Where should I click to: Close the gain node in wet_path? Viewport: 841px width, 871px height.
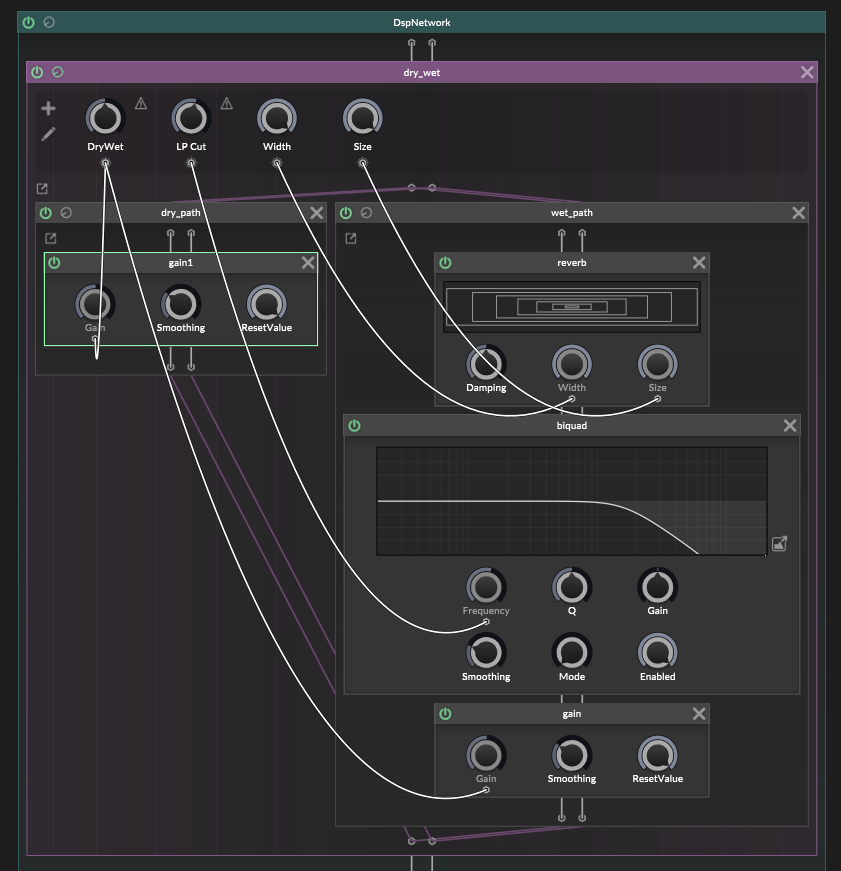[699, 714]
